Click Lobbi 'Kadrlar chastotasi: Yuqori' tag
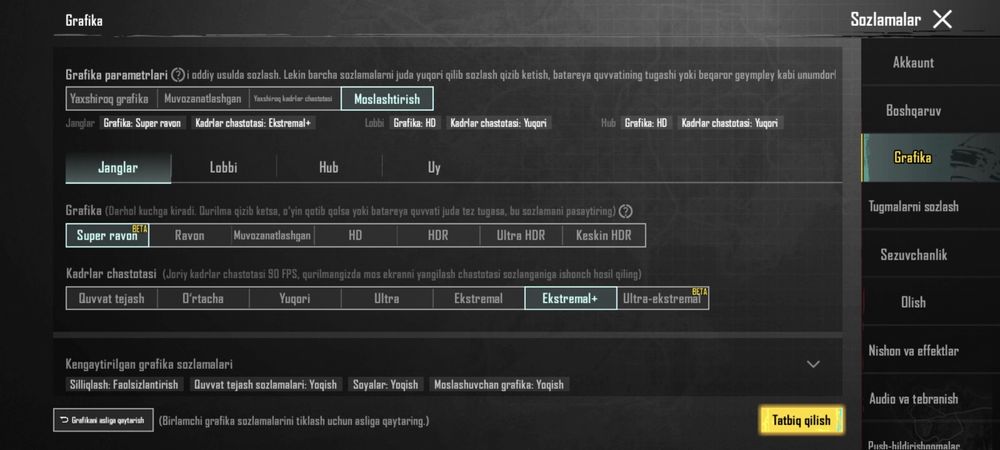1000x450 pixels. click(499, 123)
